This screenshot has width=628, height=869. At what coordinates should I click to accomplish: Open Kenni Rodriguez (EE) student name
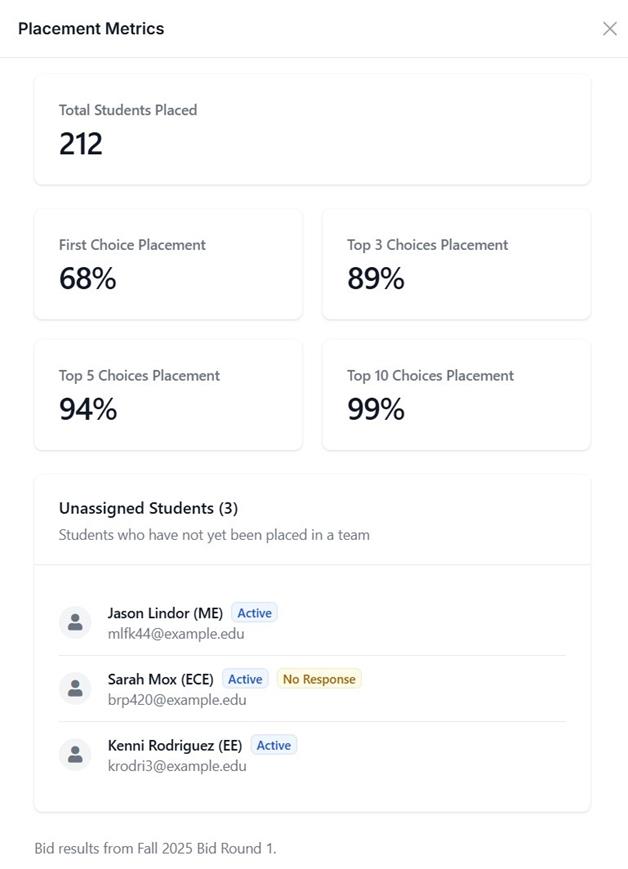point(175,745)
